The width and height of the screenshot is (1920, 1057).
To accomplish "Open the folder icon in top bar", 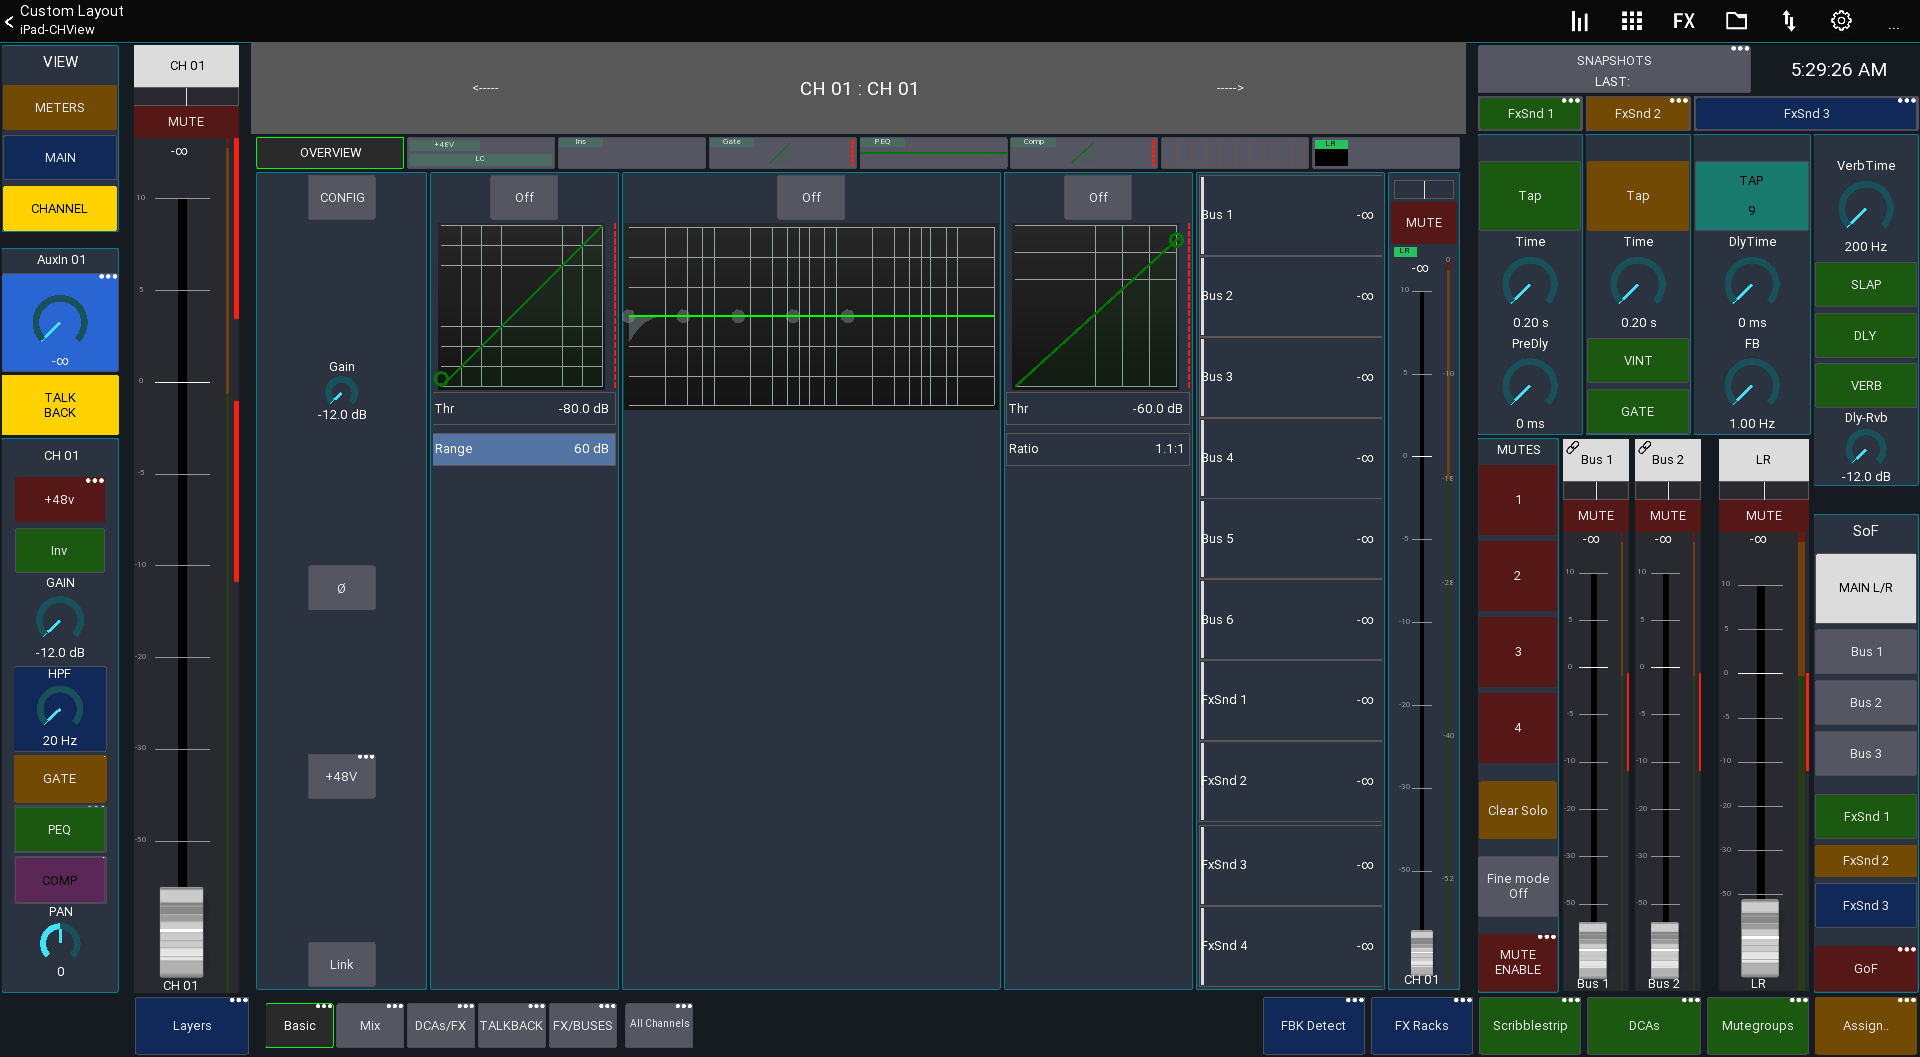I will [x=1737, y=21].
